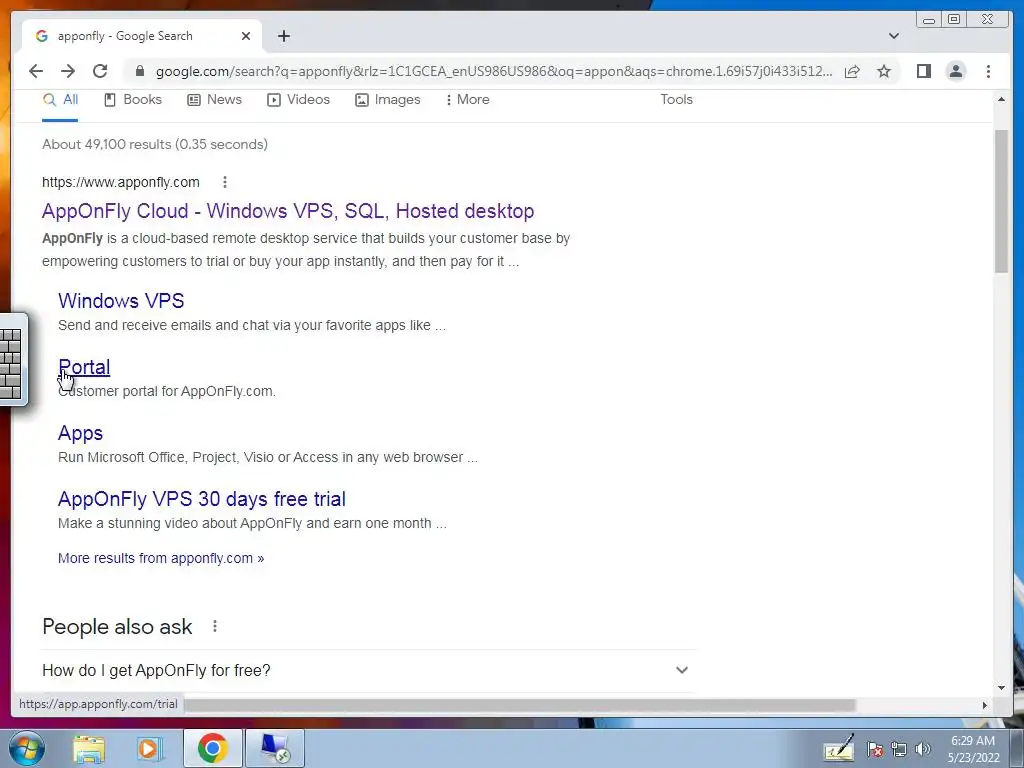Open the Windows VPS sitelink
1024x768 pixels.
[121, 300]
